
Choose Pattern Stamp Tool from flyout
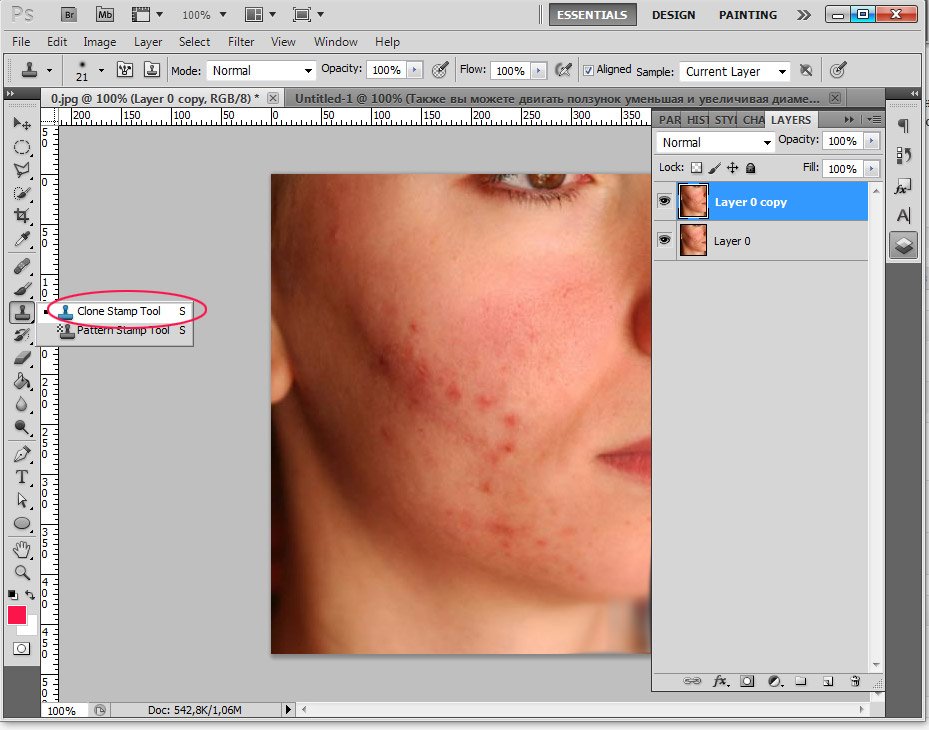tap(123, 330)
